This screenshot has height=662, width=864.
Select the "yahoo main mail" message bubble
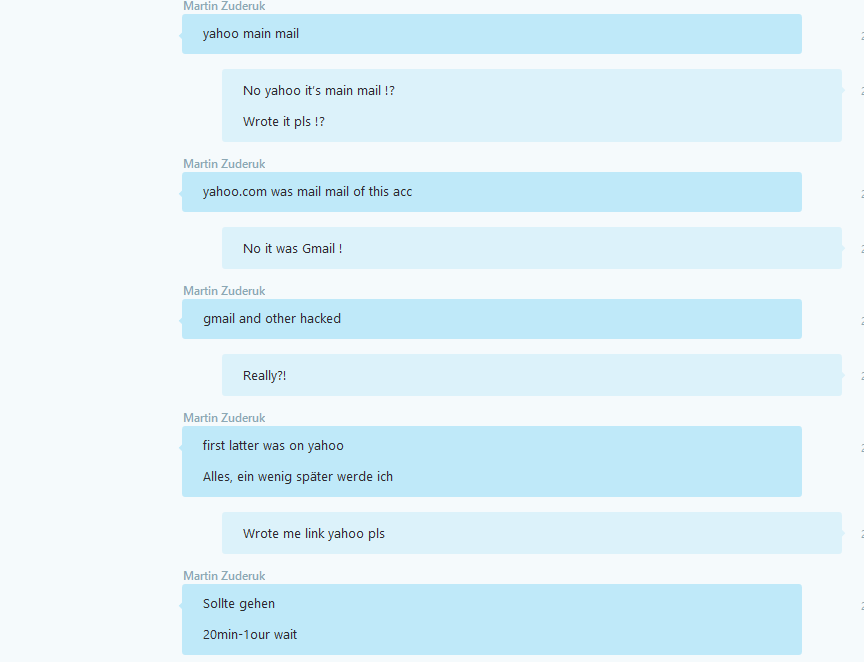[492, 34]
